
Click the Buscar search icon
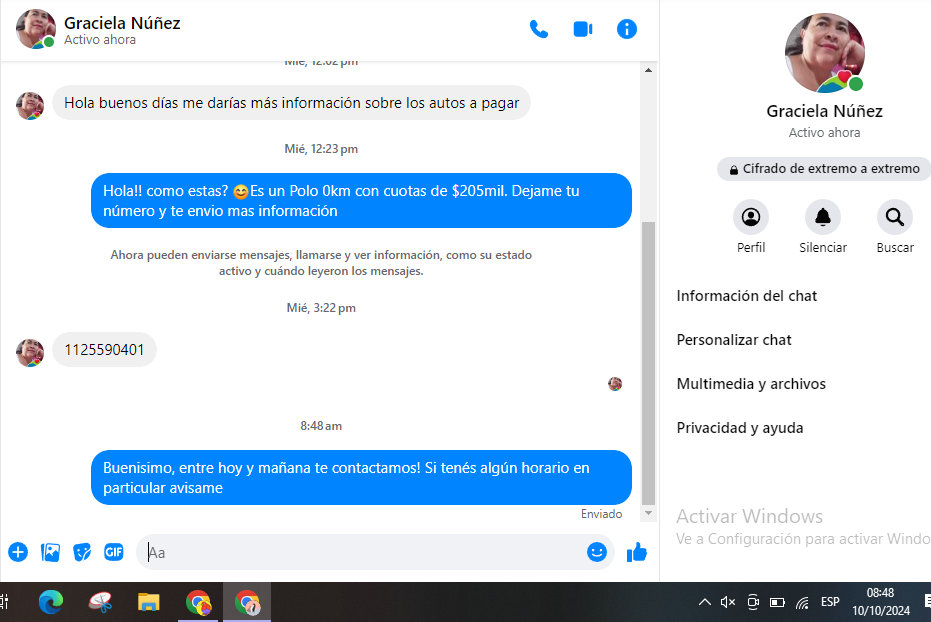coord(894,217)
